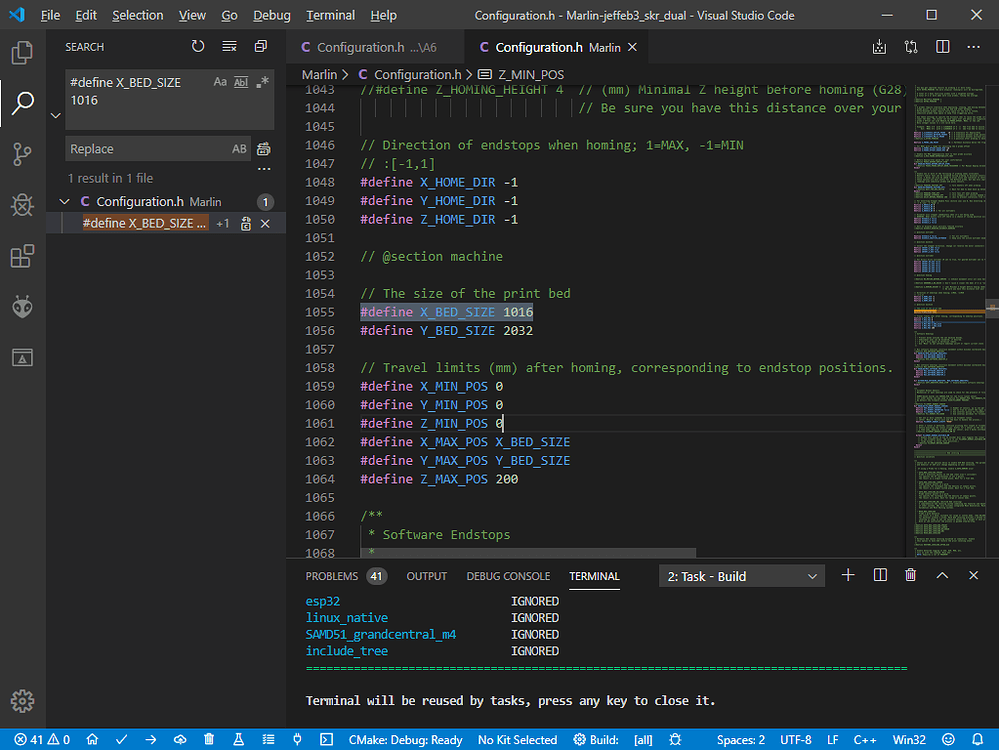Click the Replace input field
This screenshot has width=999, height=750.
(150, 148)
